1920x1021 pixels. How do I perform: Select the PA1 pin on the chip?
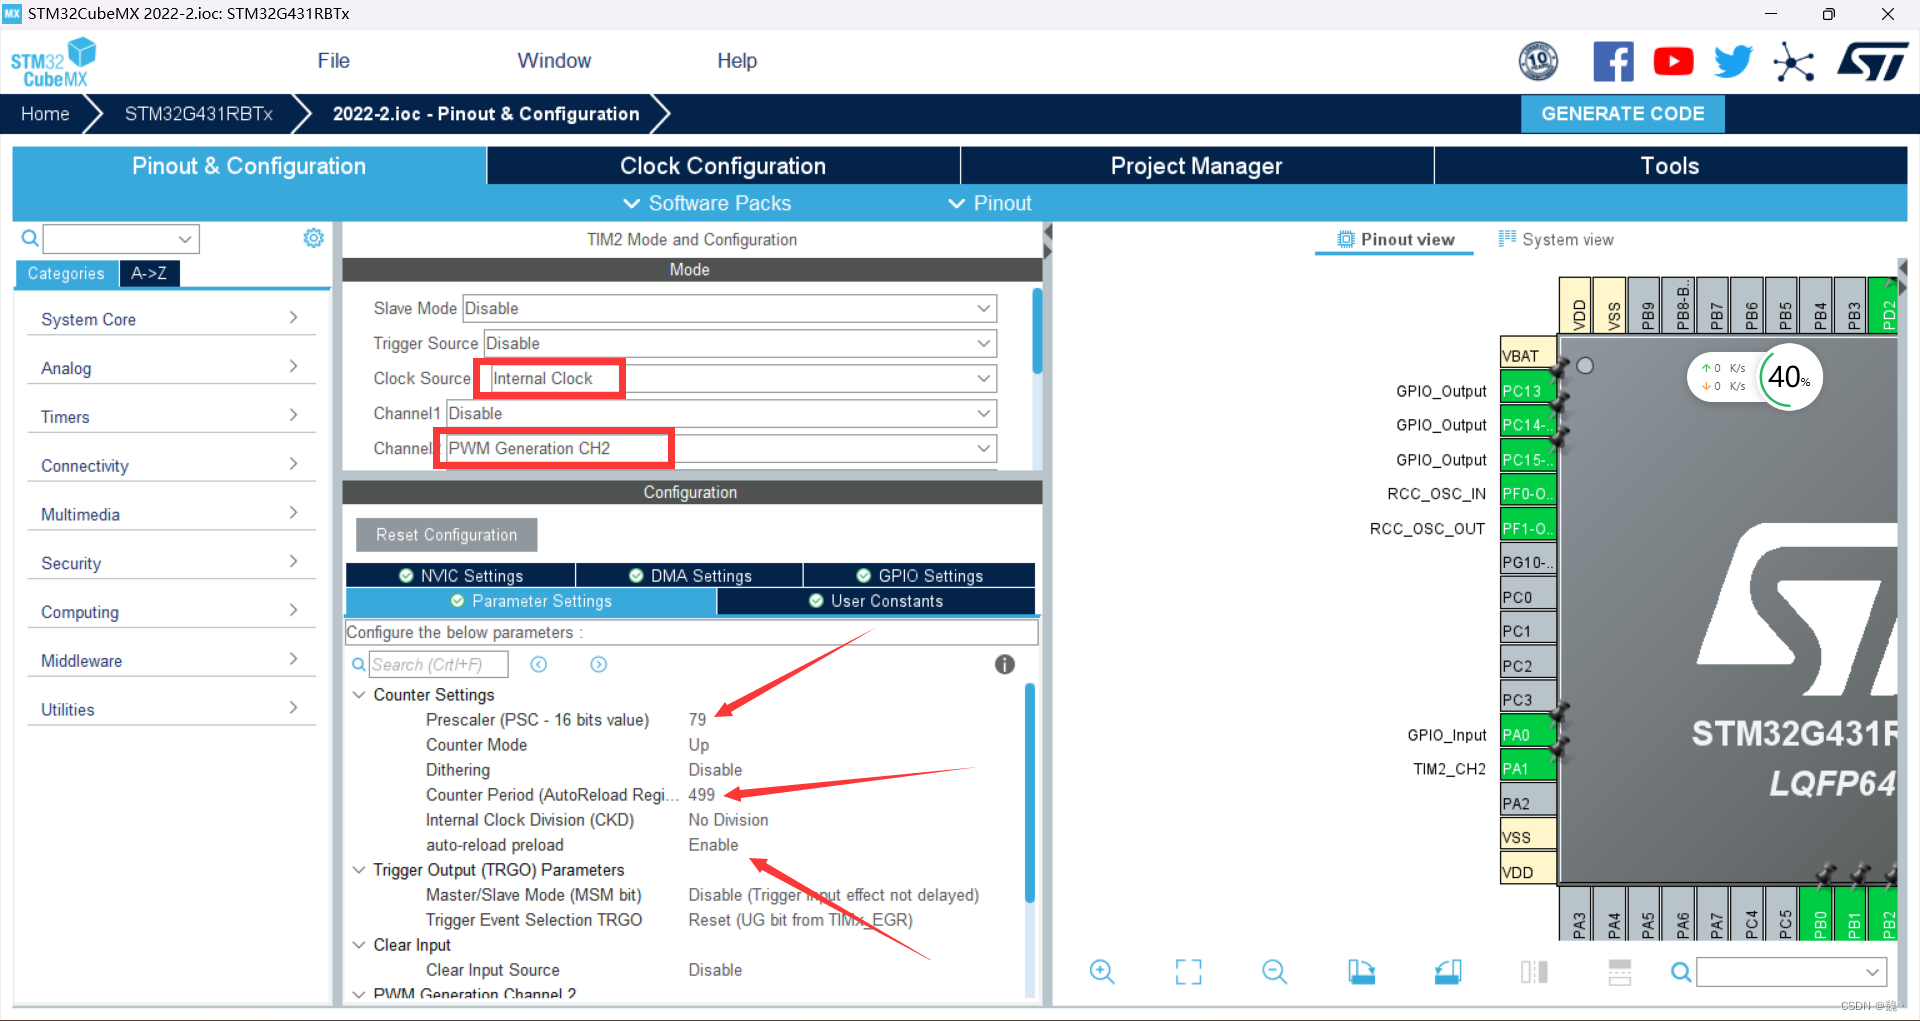pyautogui.click(x=1528, y=769)
